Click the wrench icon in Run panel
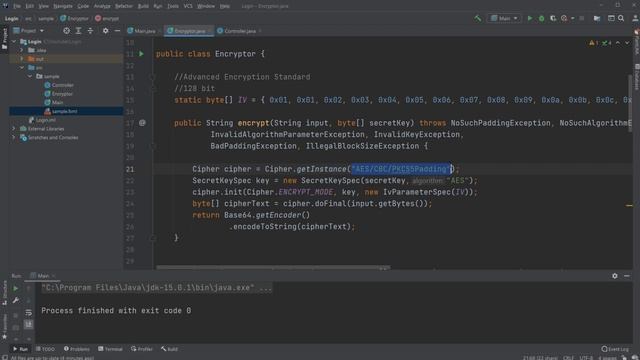This screenshot has height=360, width=640. click(x=16, y=300)
